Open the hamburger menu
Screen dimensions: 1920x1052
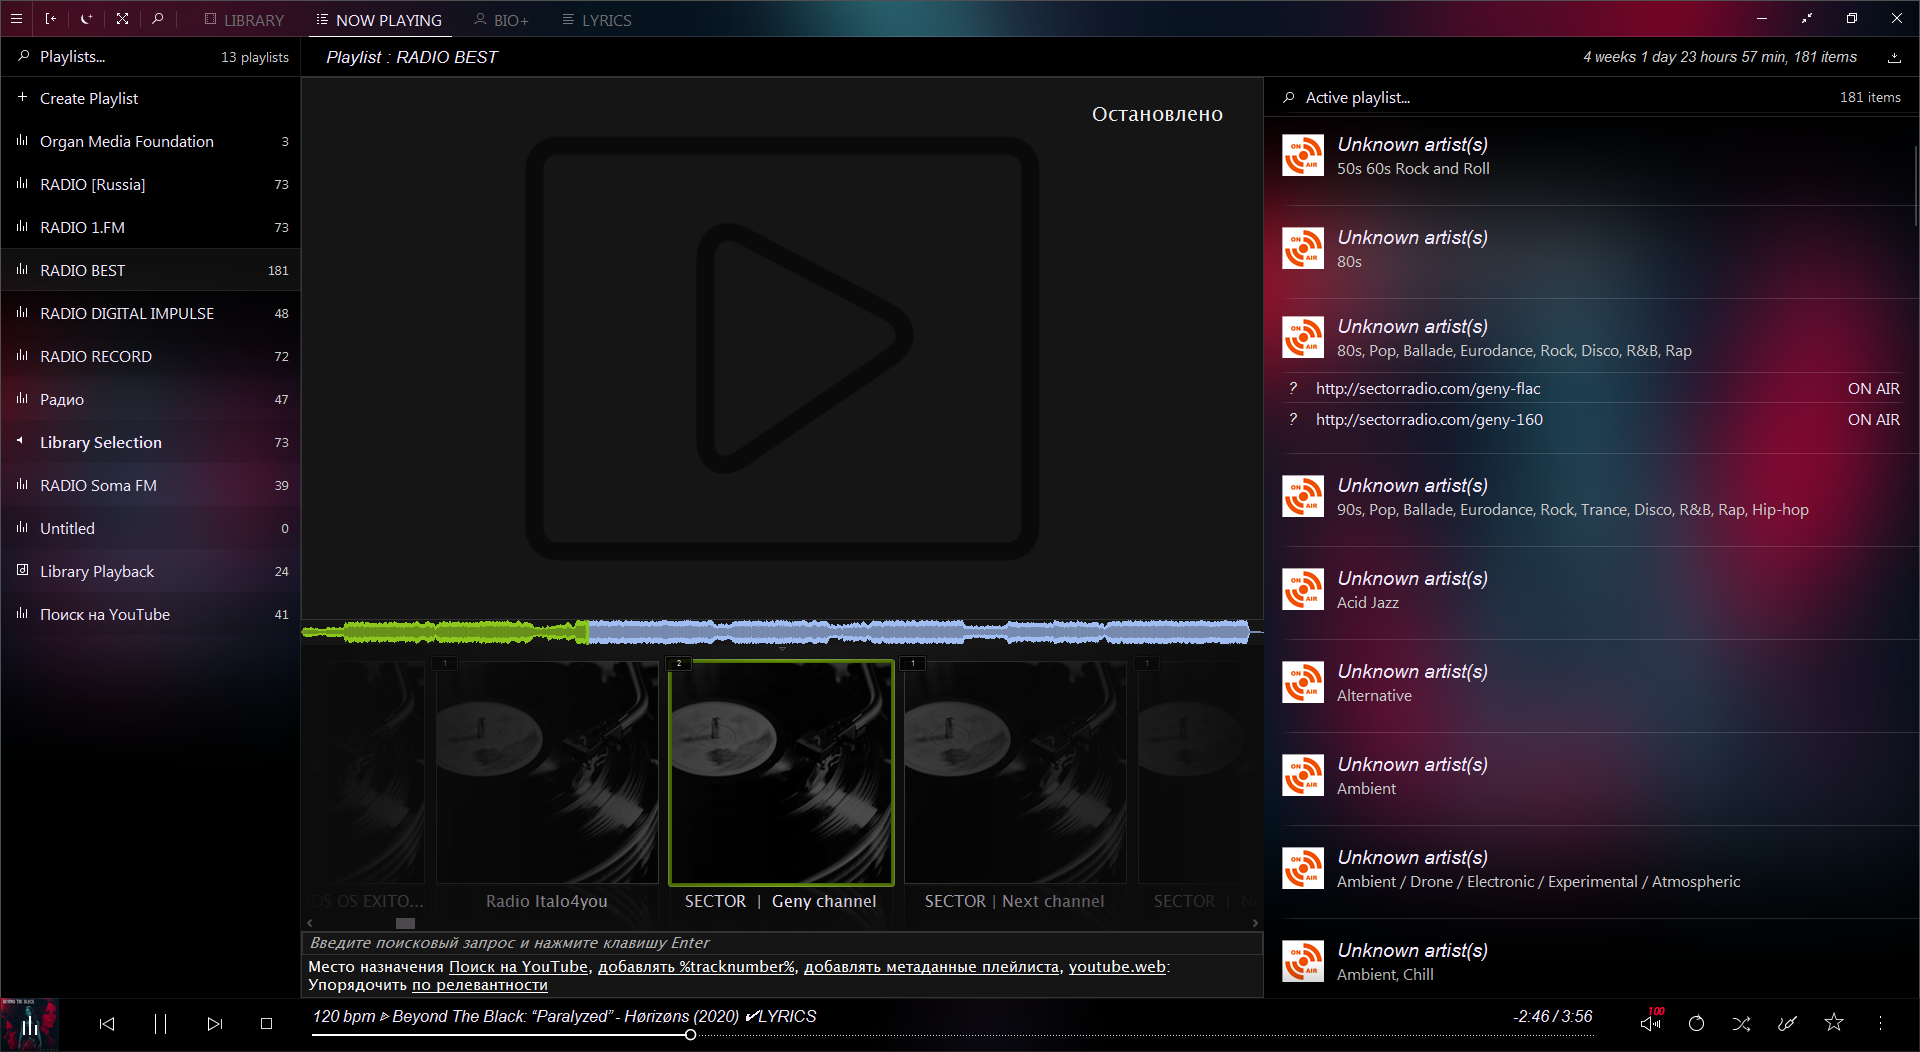[16, 18]
